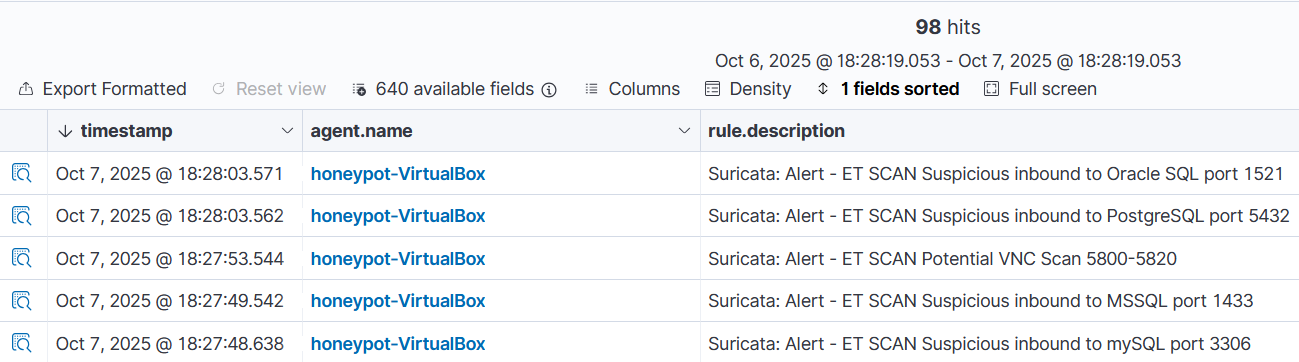Open the 640 available fields list
Viewport: 1299px width, 362px height.
tap(444, 89)
